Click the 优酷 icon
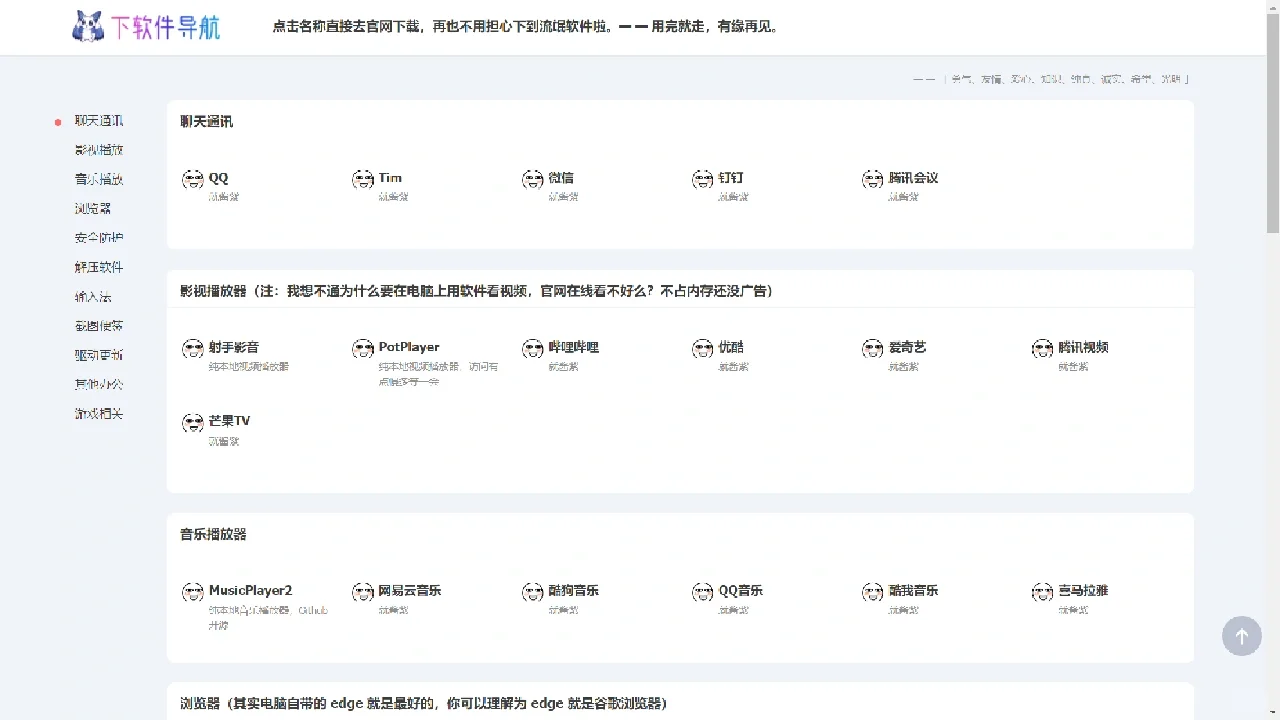Screen dimensions: 1280x720 pos(703,349)
